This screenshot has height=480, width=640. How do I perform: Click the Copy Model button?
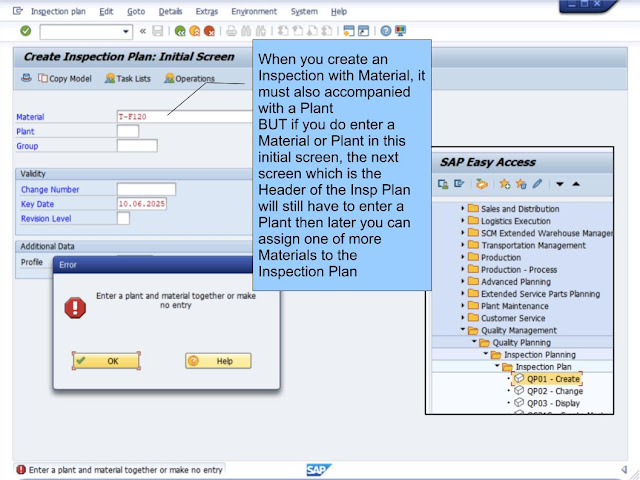point(65,78)
